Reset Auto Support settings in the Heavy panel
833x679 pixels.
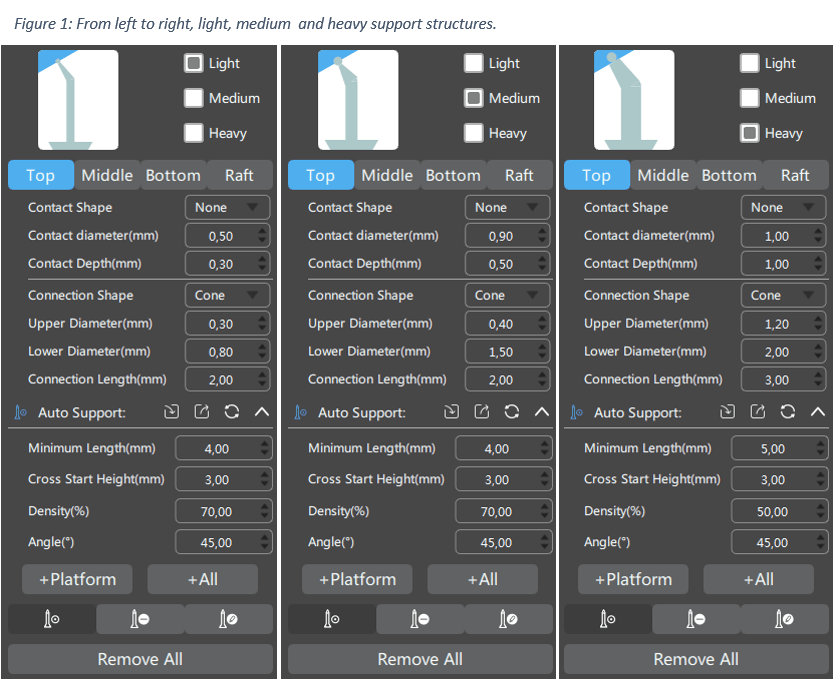(787, 412)
